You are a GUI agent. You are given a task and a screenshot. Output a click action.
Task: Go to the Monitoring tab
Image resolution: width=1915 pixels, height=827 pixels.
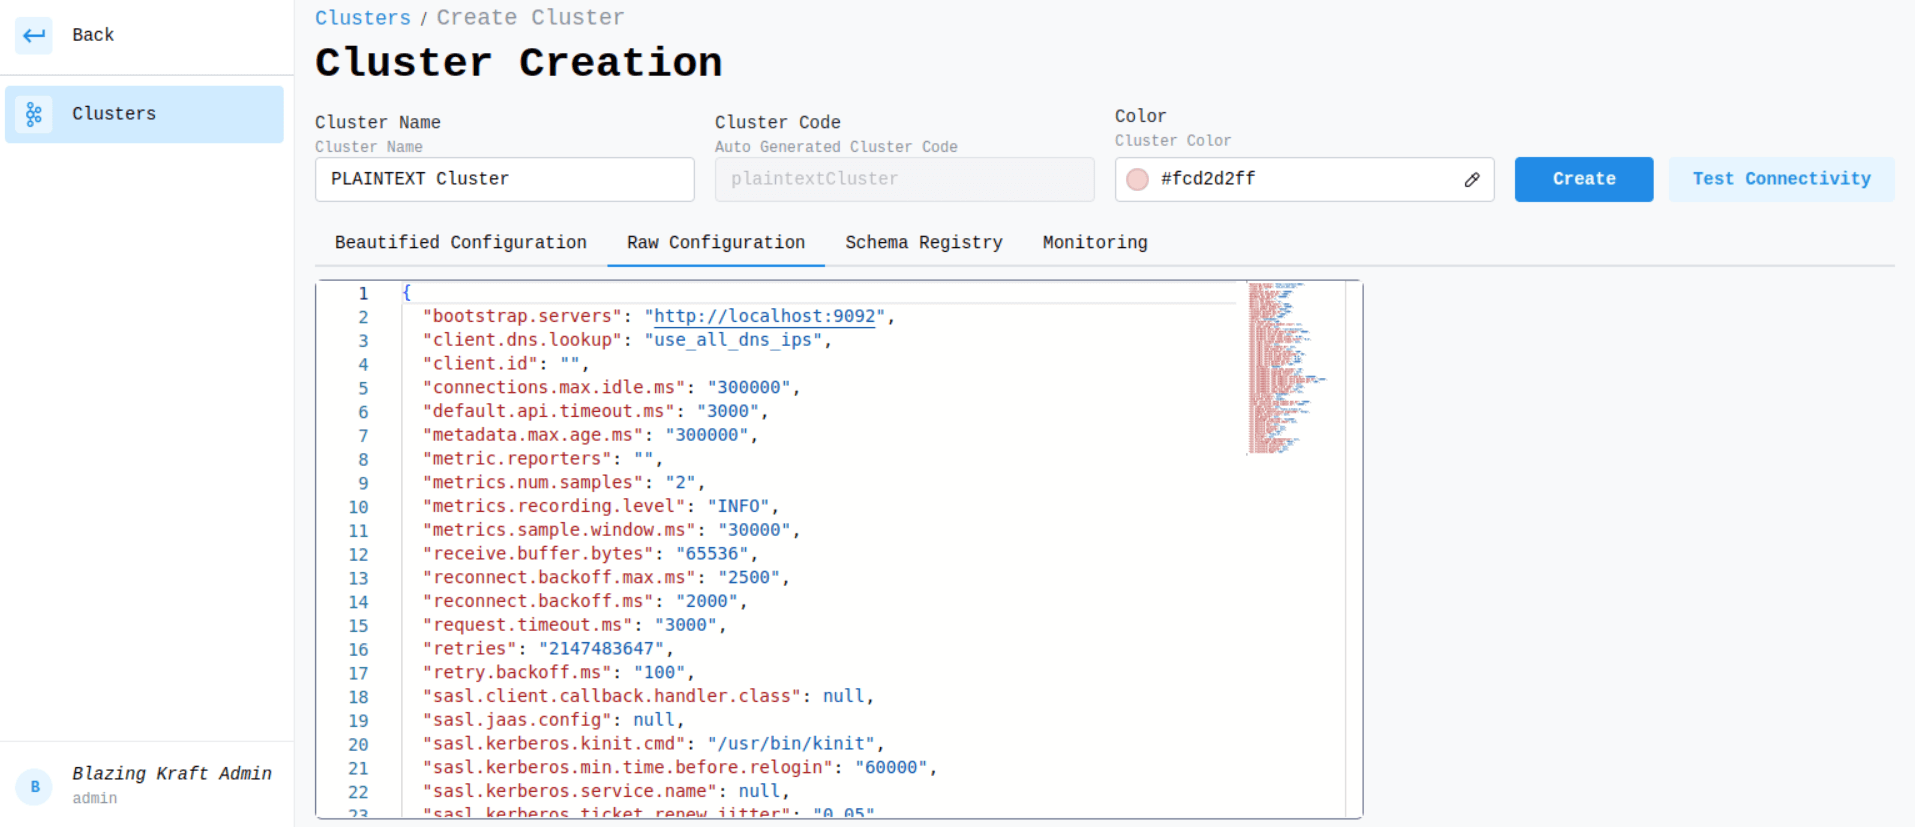[x=1094, y=243]
